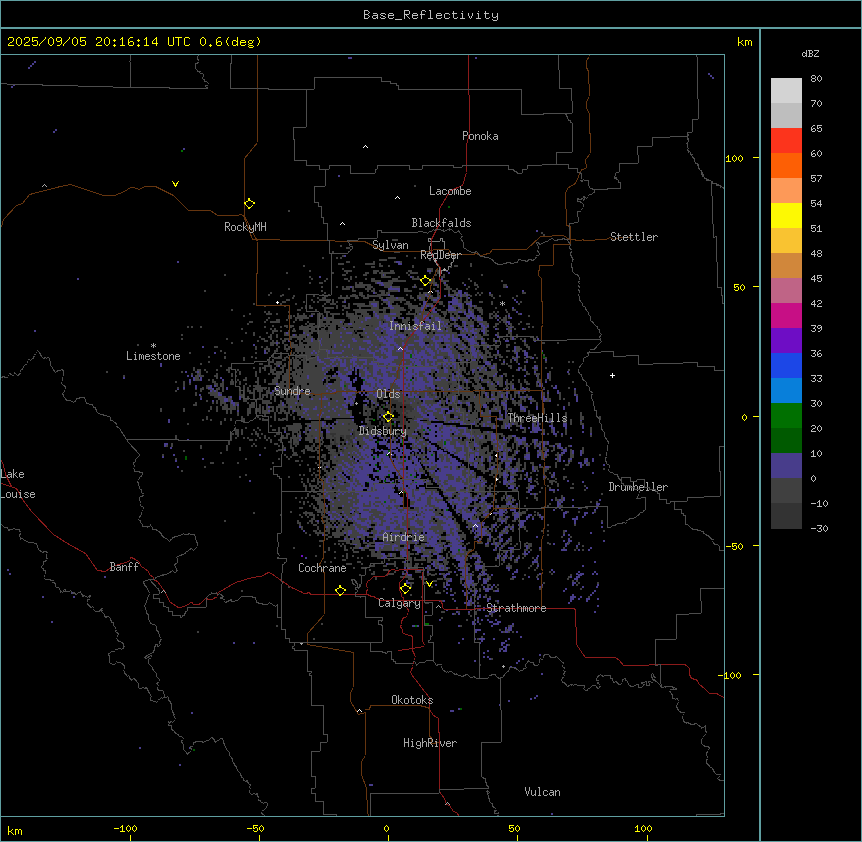This screenshot has height=842, width=862.
Task: Click the Banff town label
Action: (x=124, y=567)
